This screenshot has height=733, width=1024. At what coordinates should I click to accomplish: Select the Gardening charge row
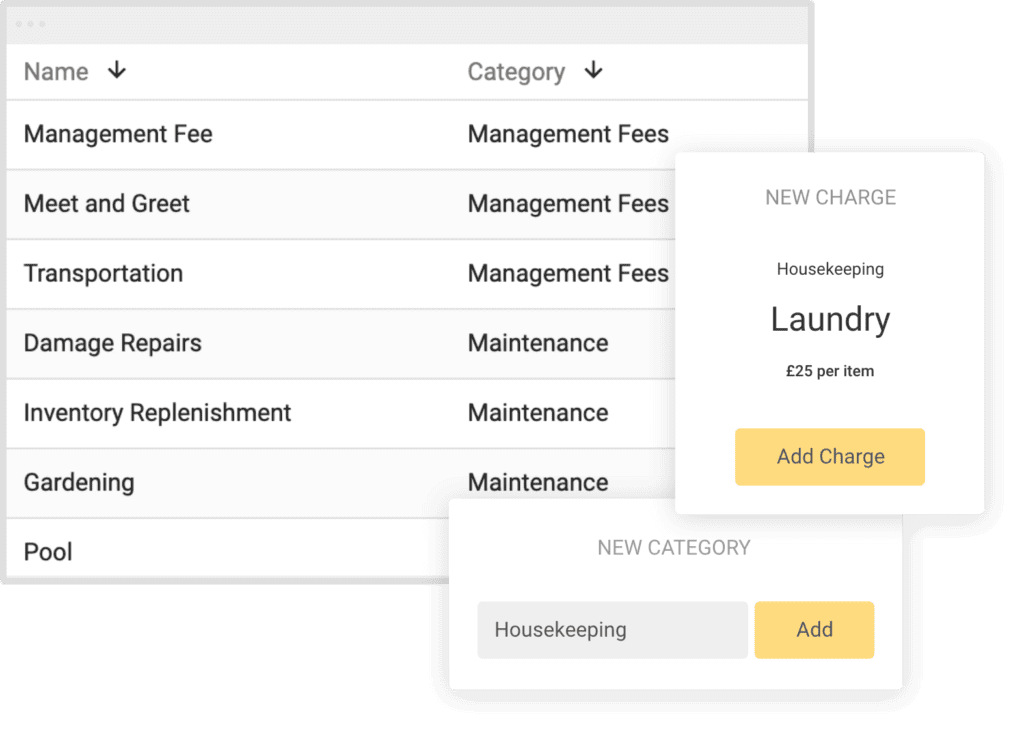click(79, 483)
